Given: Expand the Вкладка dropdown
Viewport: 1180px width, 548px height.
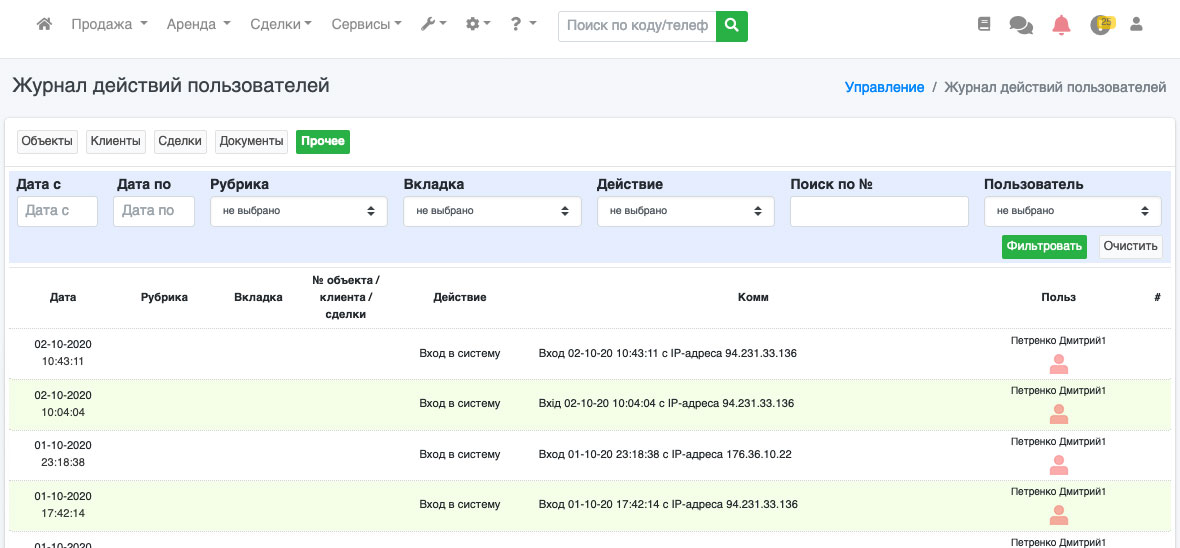Looking at the screenshot, I should (492, 211).
